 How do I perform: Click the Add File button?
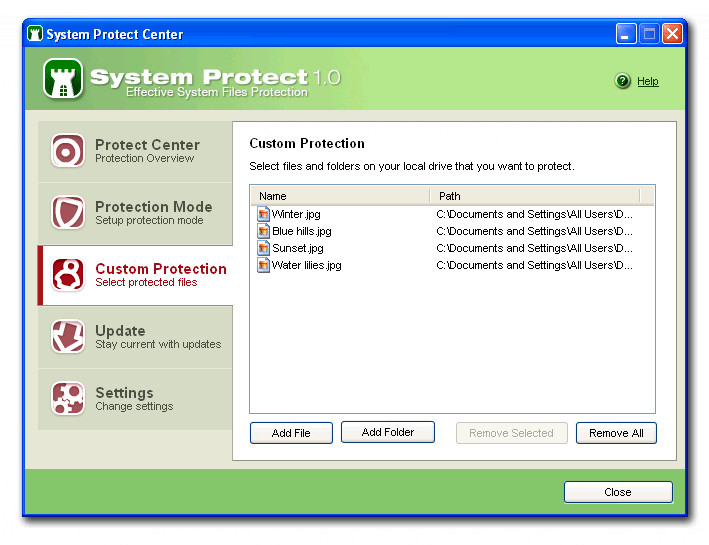pos(291,433)
